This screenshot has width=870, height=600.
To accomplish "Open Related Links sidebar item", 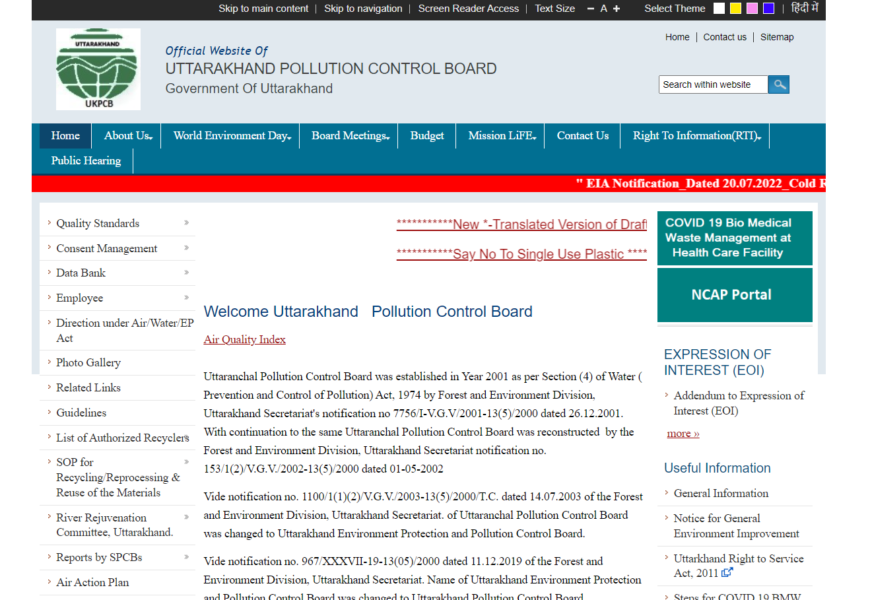I will 88,387.
